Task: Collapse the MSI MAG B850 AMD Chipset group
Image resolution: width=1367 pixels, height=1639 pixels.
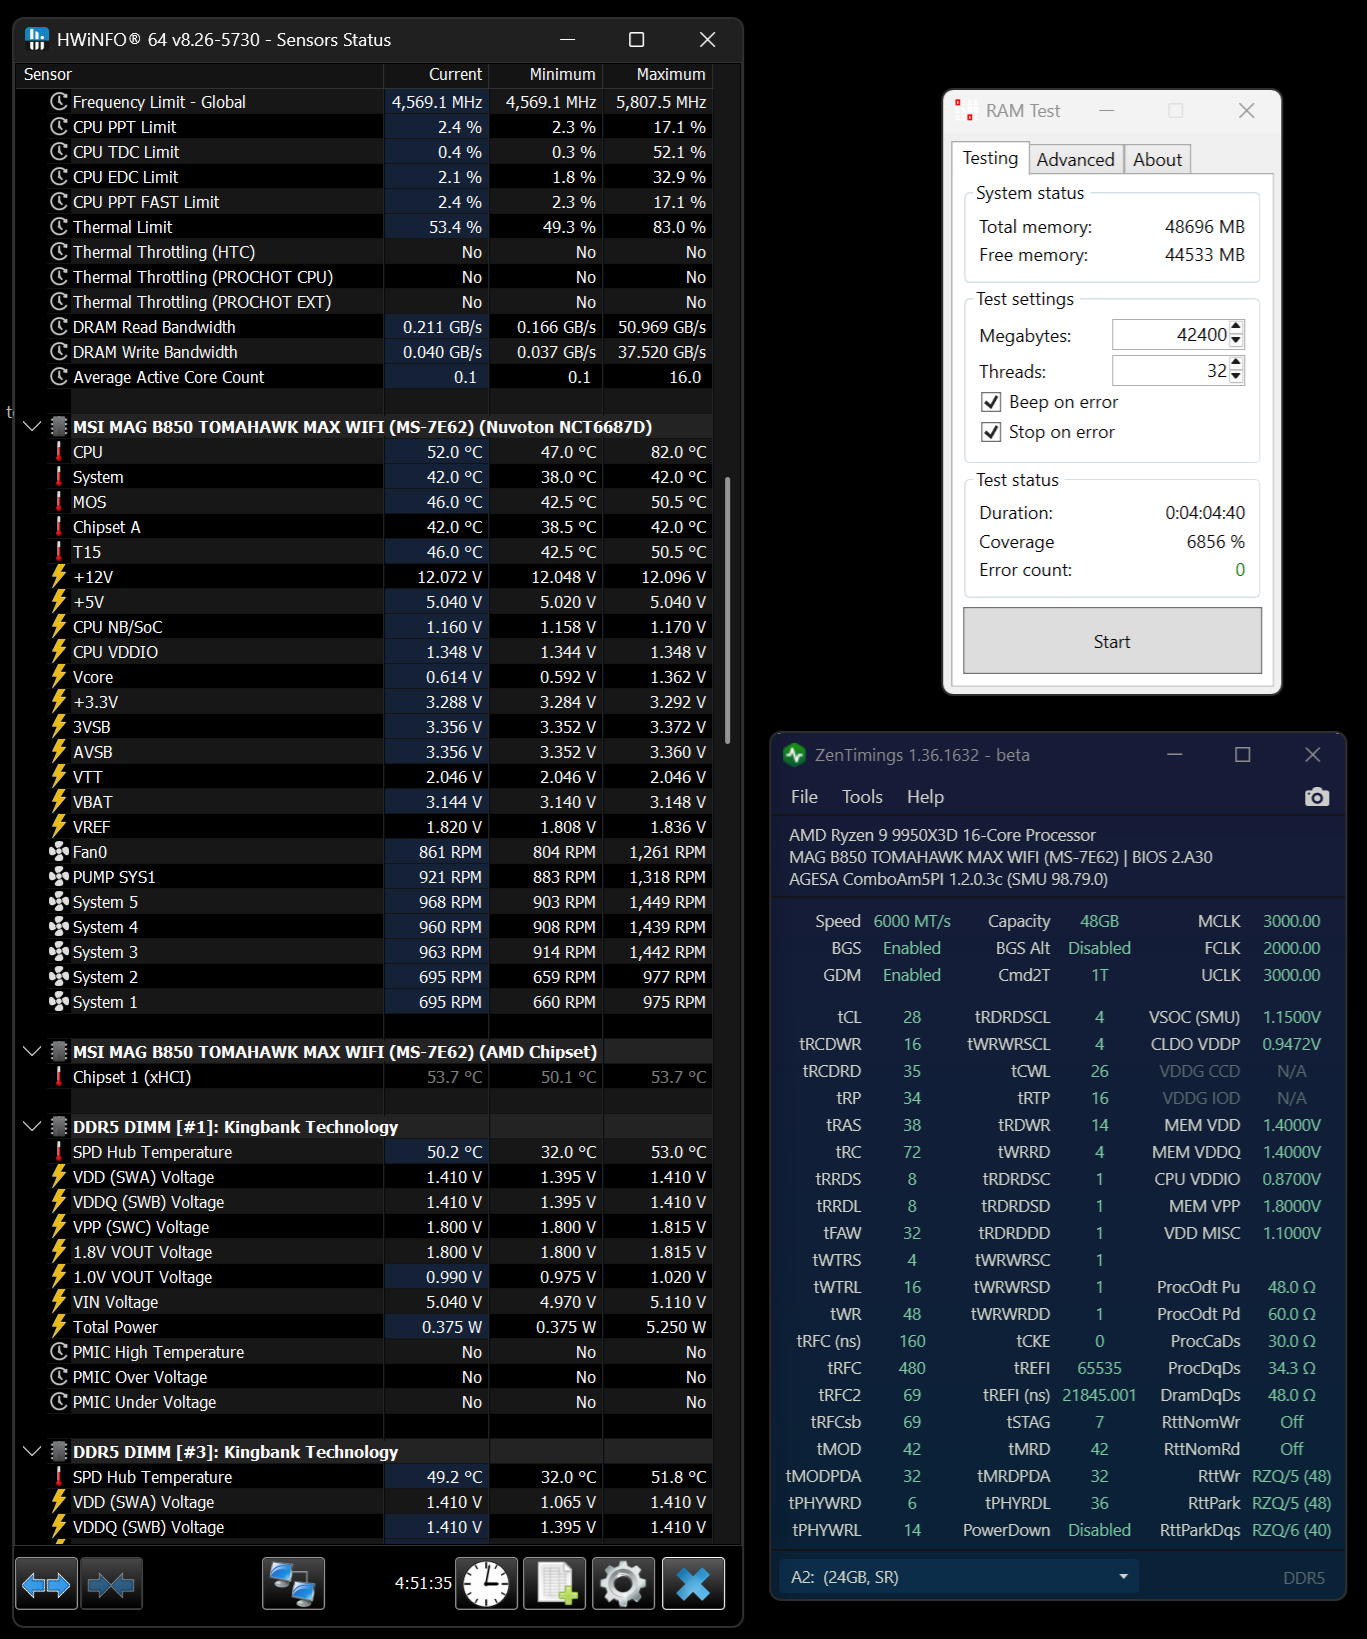Action: (32, 1052)
